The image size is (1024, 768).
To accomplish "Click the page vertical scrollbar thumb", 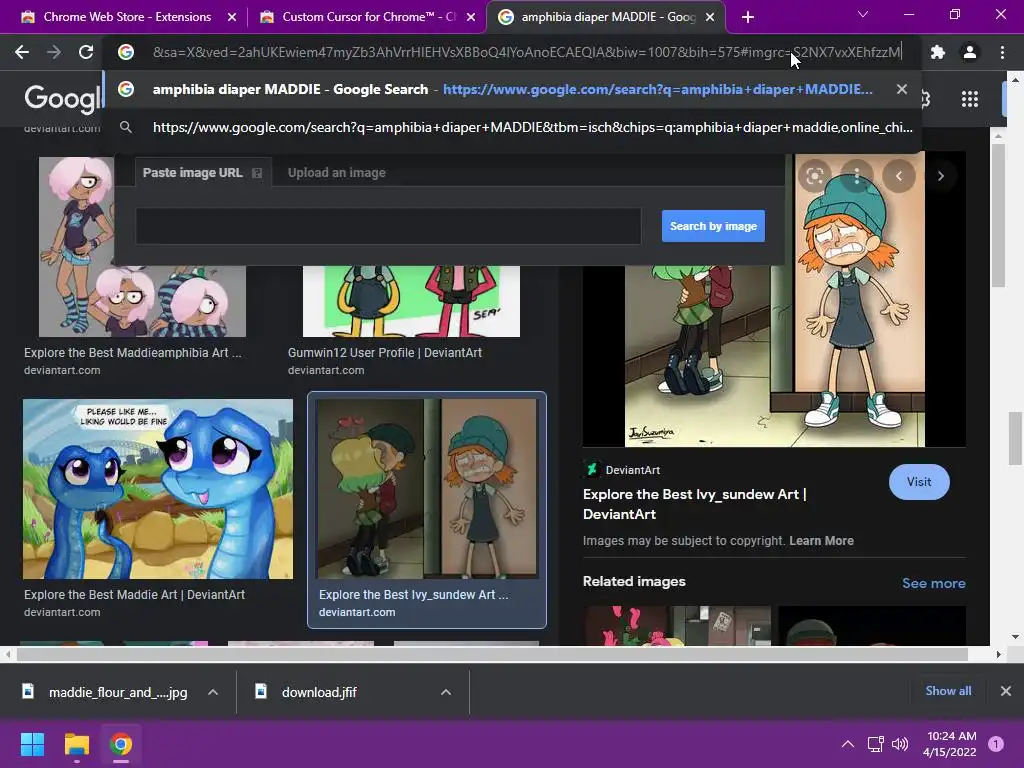I will 1016,438.
